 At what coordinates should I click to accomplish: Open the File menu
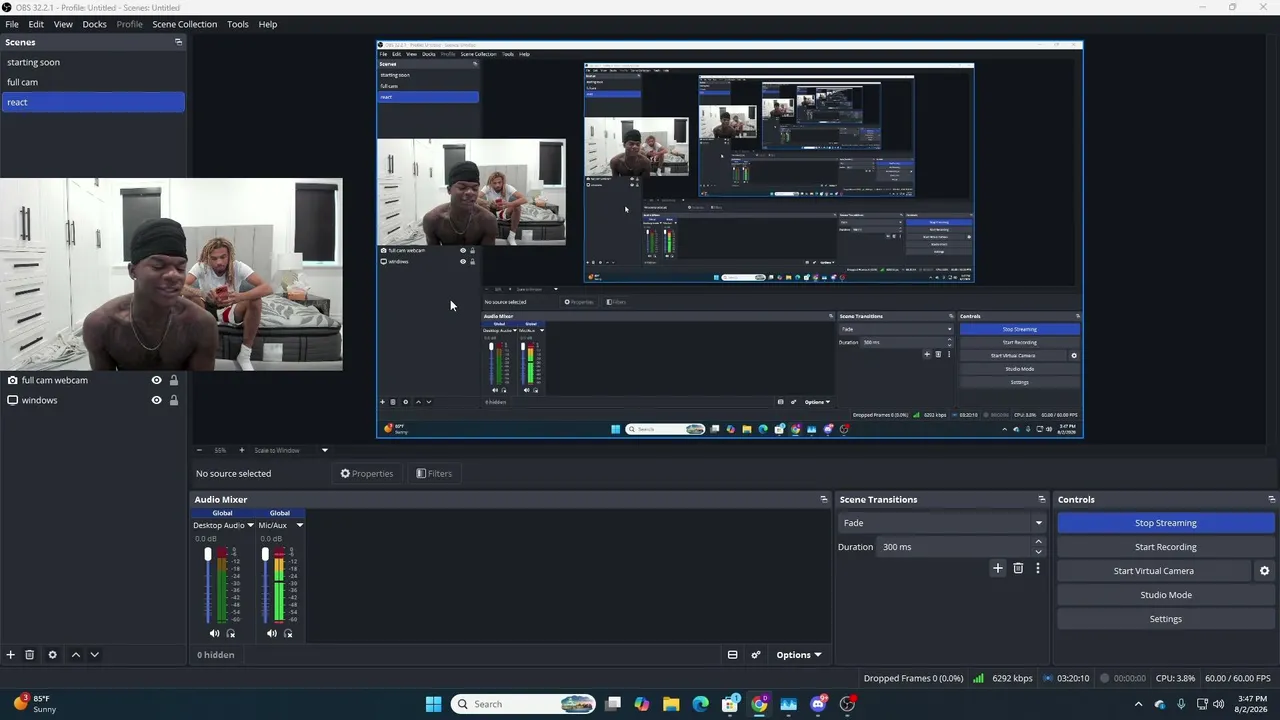(12, 24)
